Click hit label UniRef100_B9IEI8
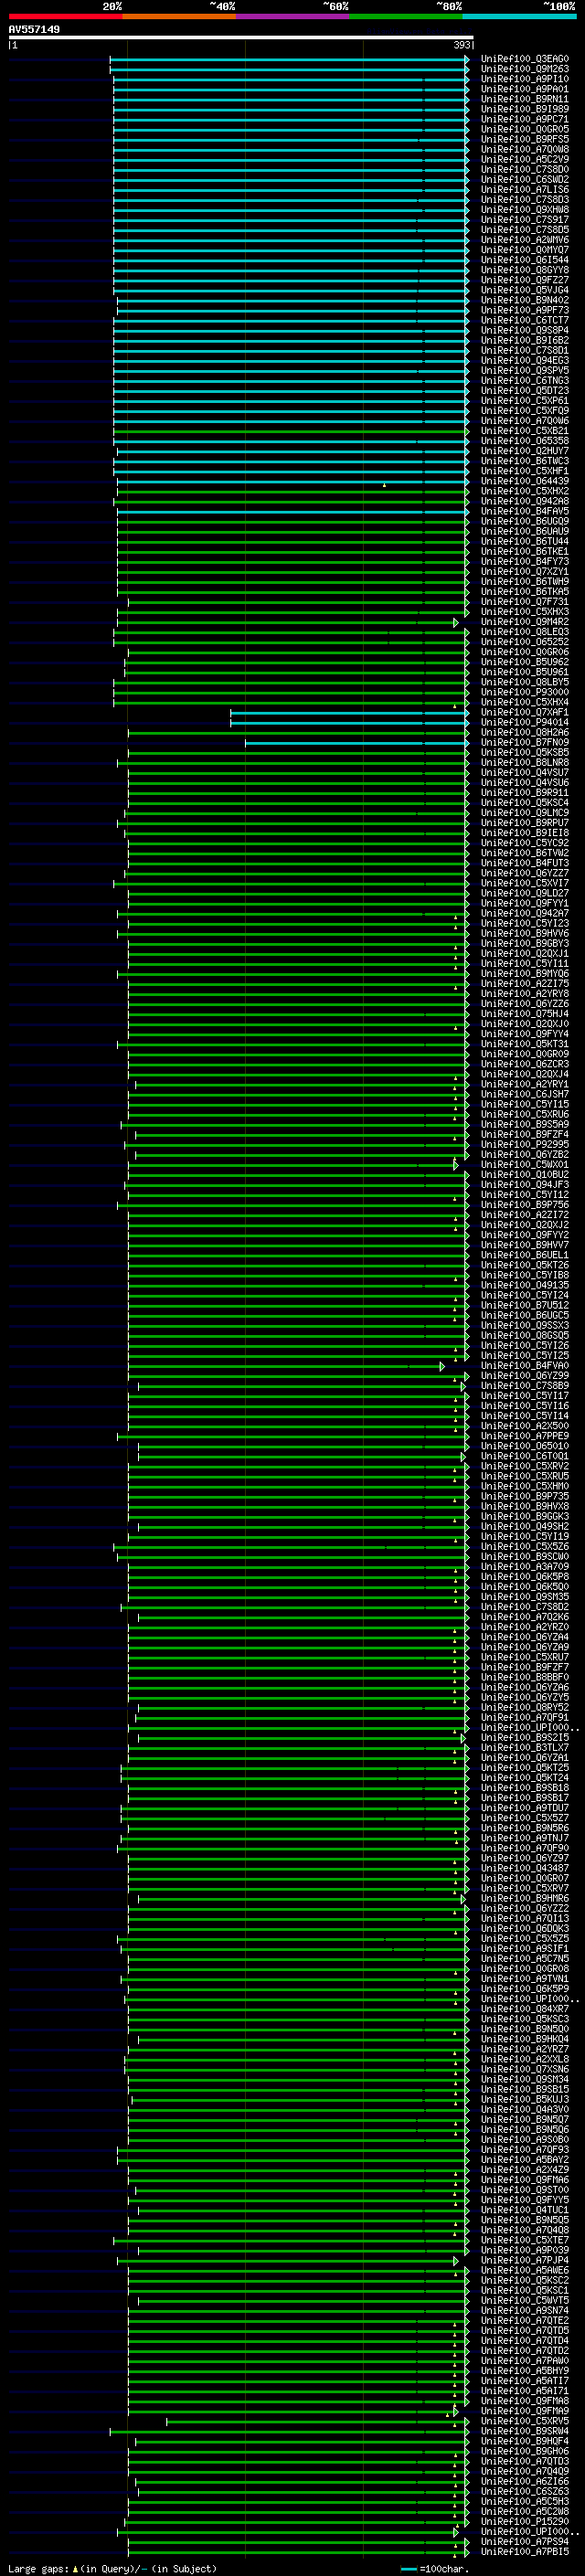The image size is (585, 2576). (x=525, y=833)
